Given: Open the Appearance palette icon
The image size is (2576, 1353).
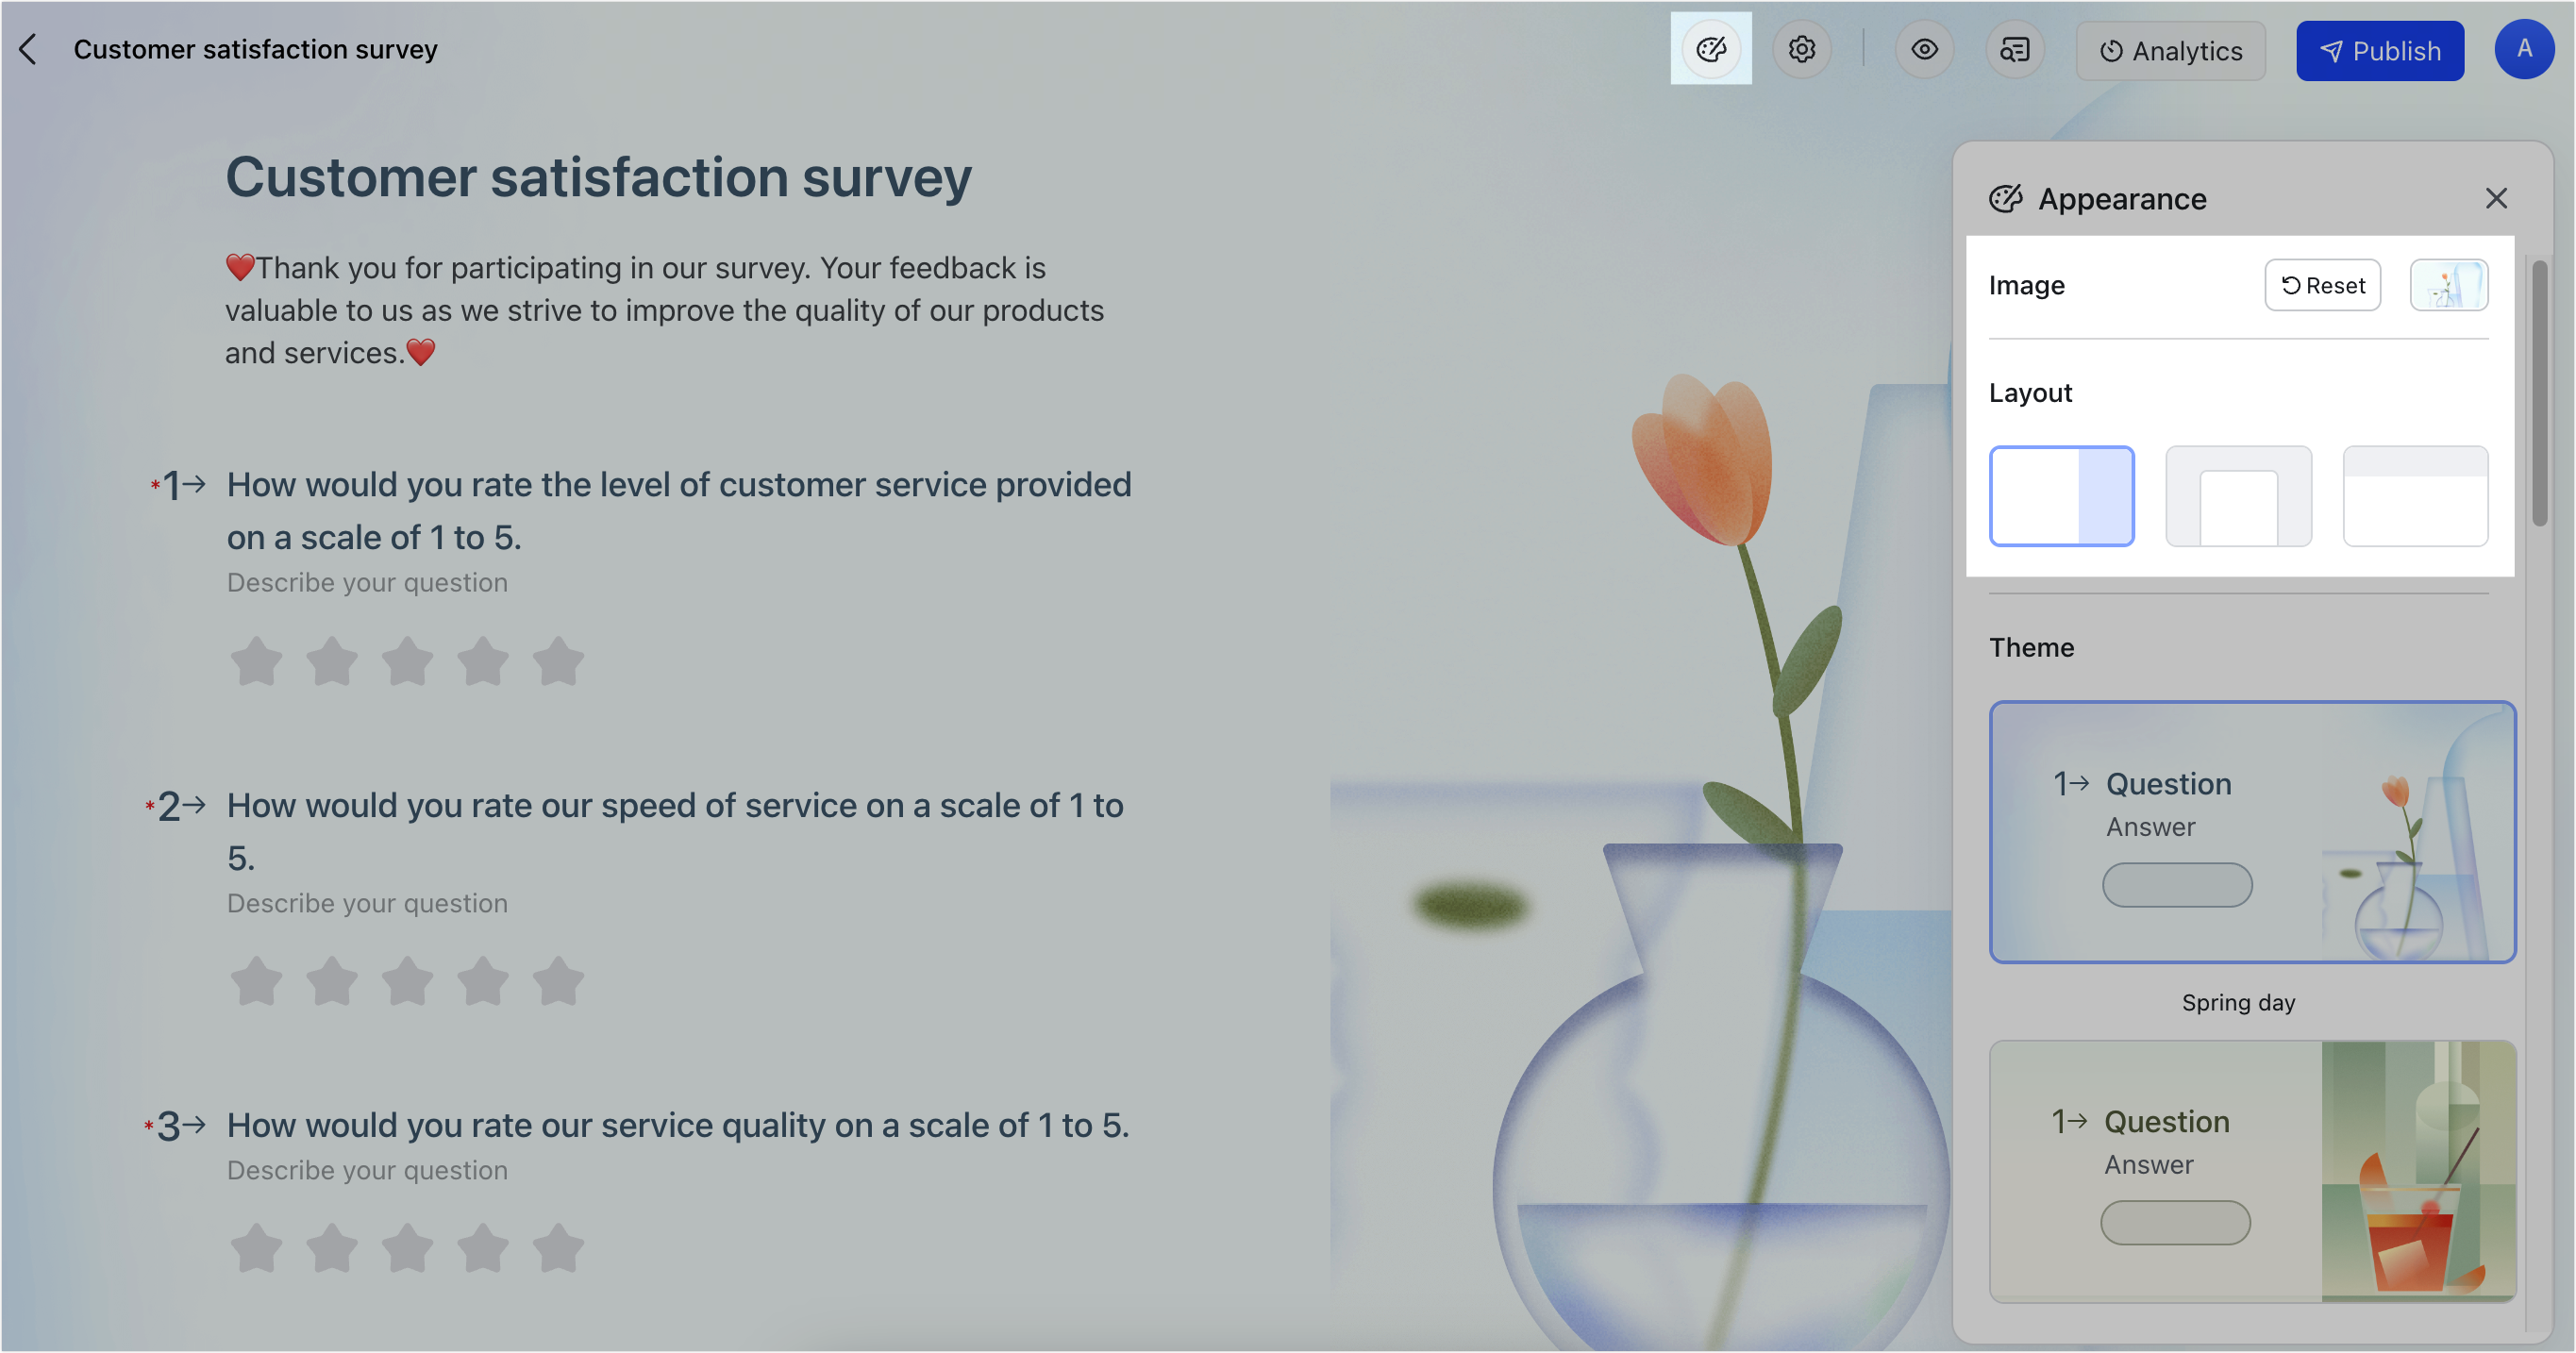Looking at the screenshot, I should coord(1710,49).
